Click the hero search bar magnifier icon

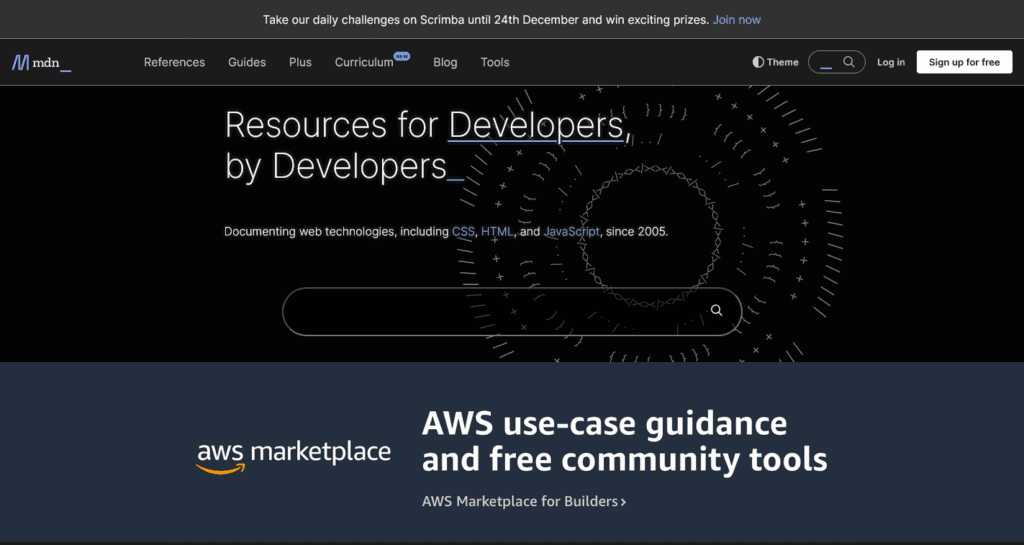(x=716, y=310)
